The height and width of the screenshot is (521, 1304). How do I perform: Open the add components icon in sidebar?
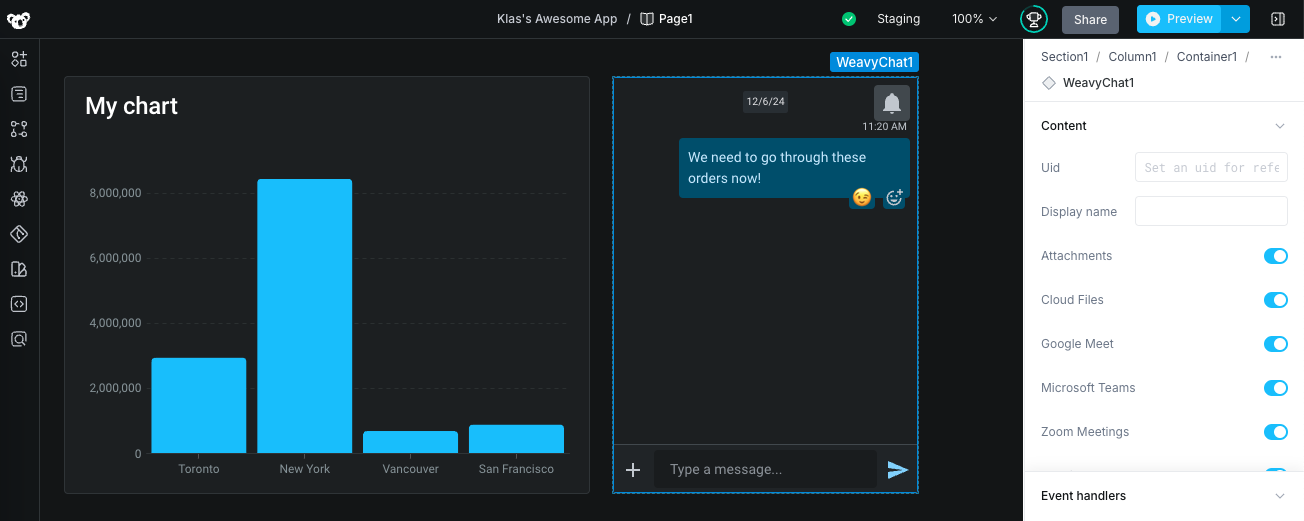[x=19, y=59]
